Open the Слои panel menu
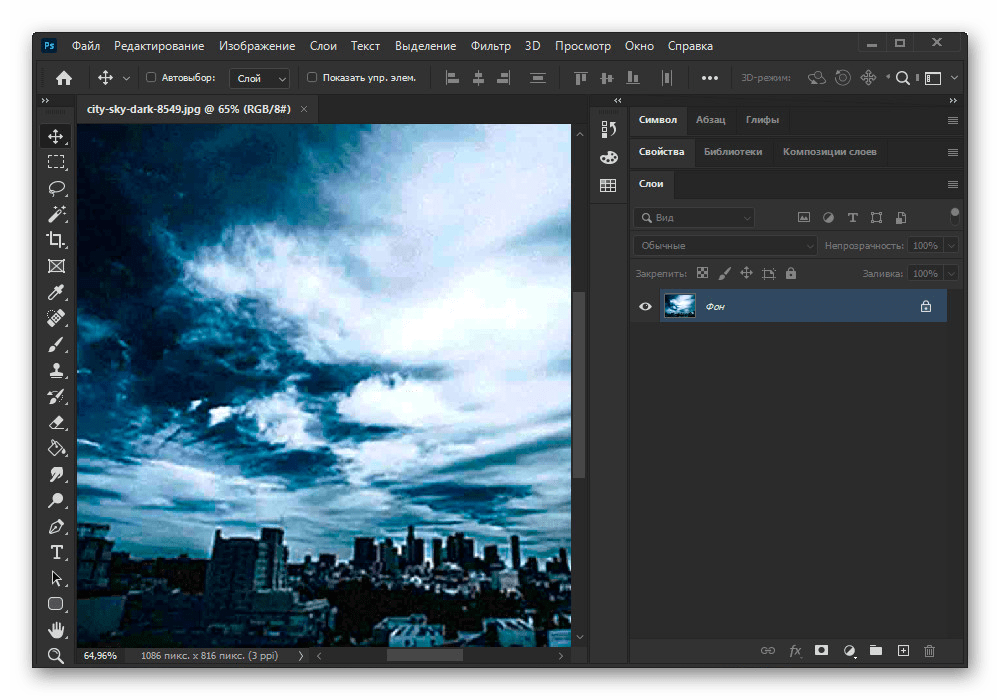The height and width of the screenshot is (700, 1000). [x=953, y=184]
